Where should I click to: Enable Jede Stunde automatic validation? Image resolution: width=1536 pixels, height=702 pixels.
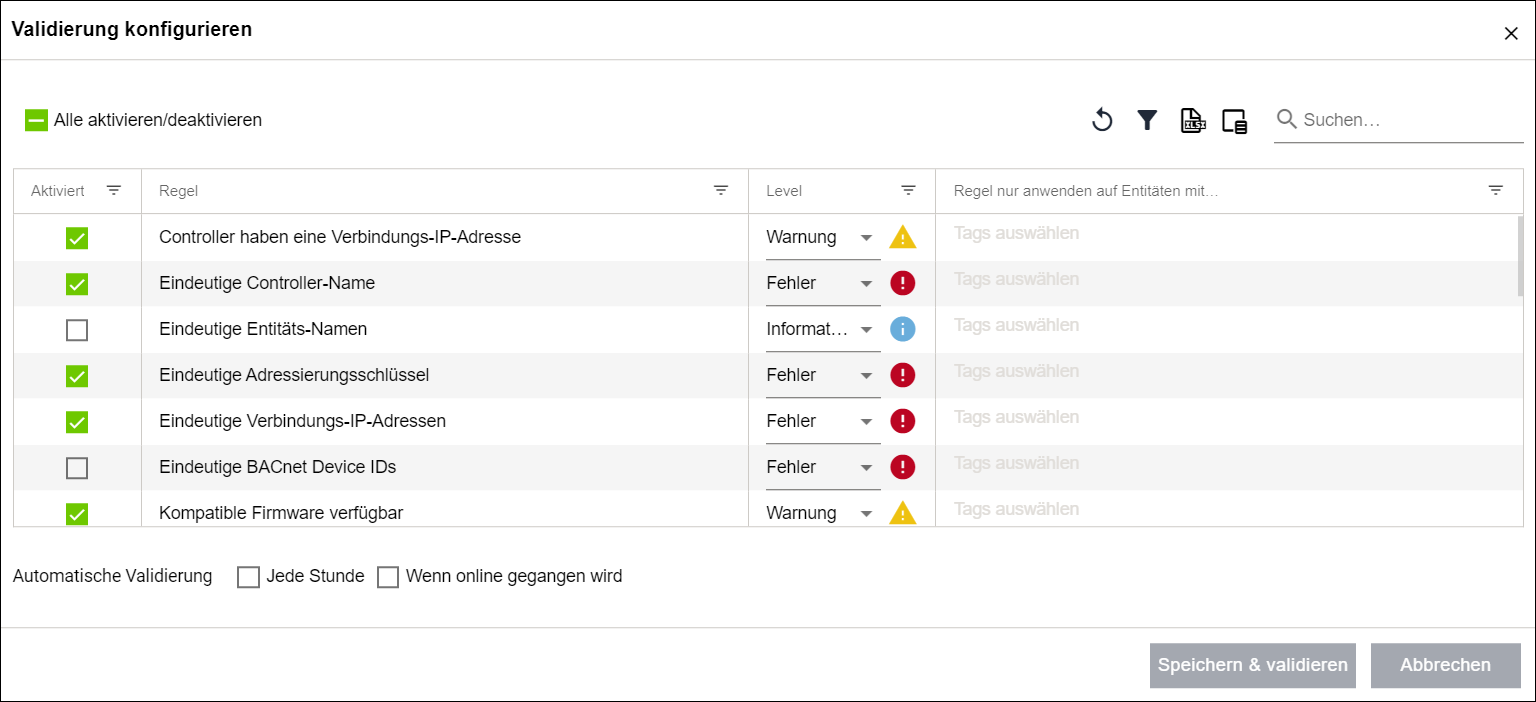[248, 577]
